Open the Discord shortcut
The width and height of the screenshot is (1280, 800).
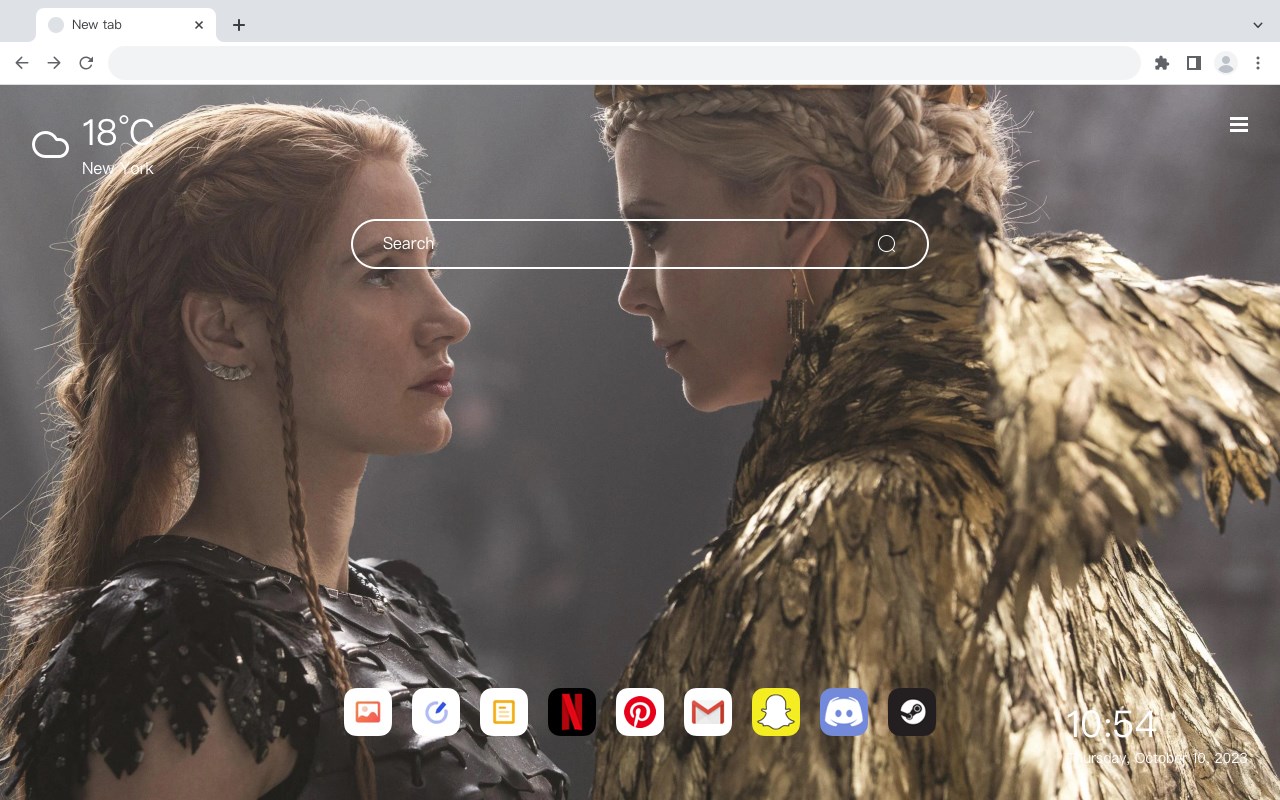point(844,712)
